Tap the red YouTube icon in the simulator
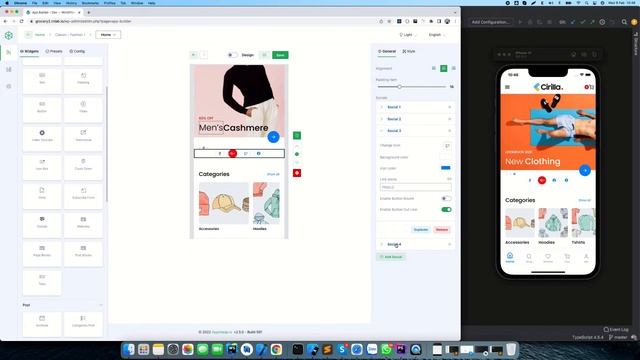 point(542,180)
